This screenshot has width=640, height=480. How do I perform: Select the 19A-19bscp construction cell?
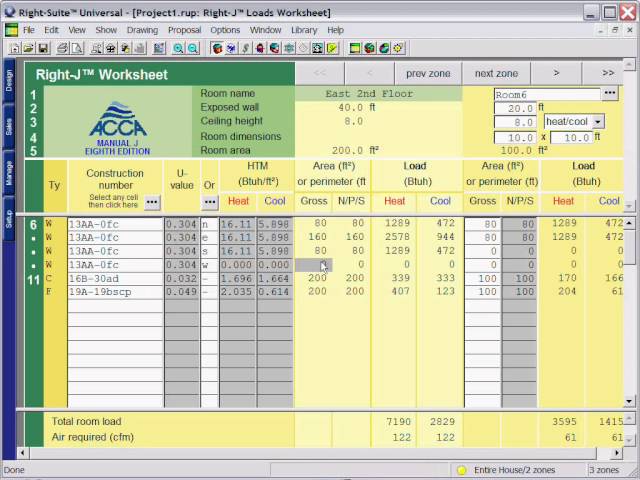[x=116, y=292]
